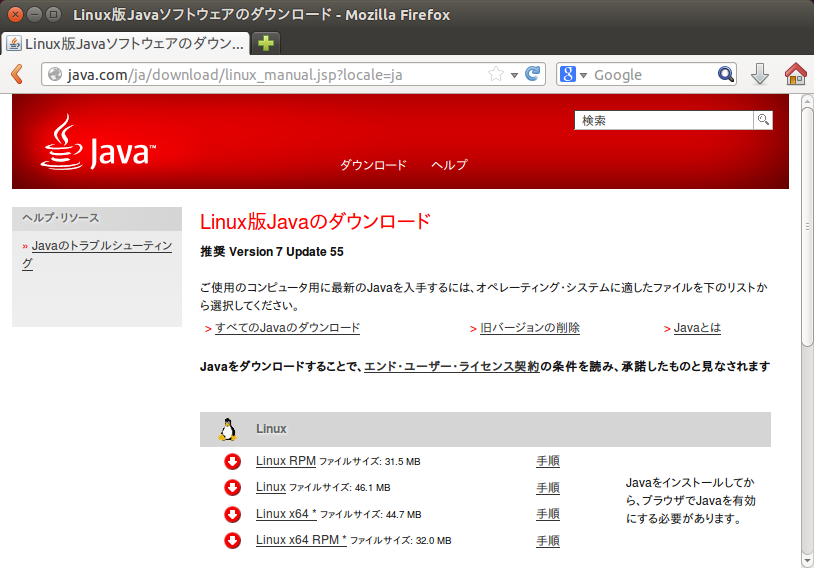Go to Firefox home page icon
Image resolution: width=814 pixels, height=568 pixels.
pyautogui.click(x=795, y=74)
